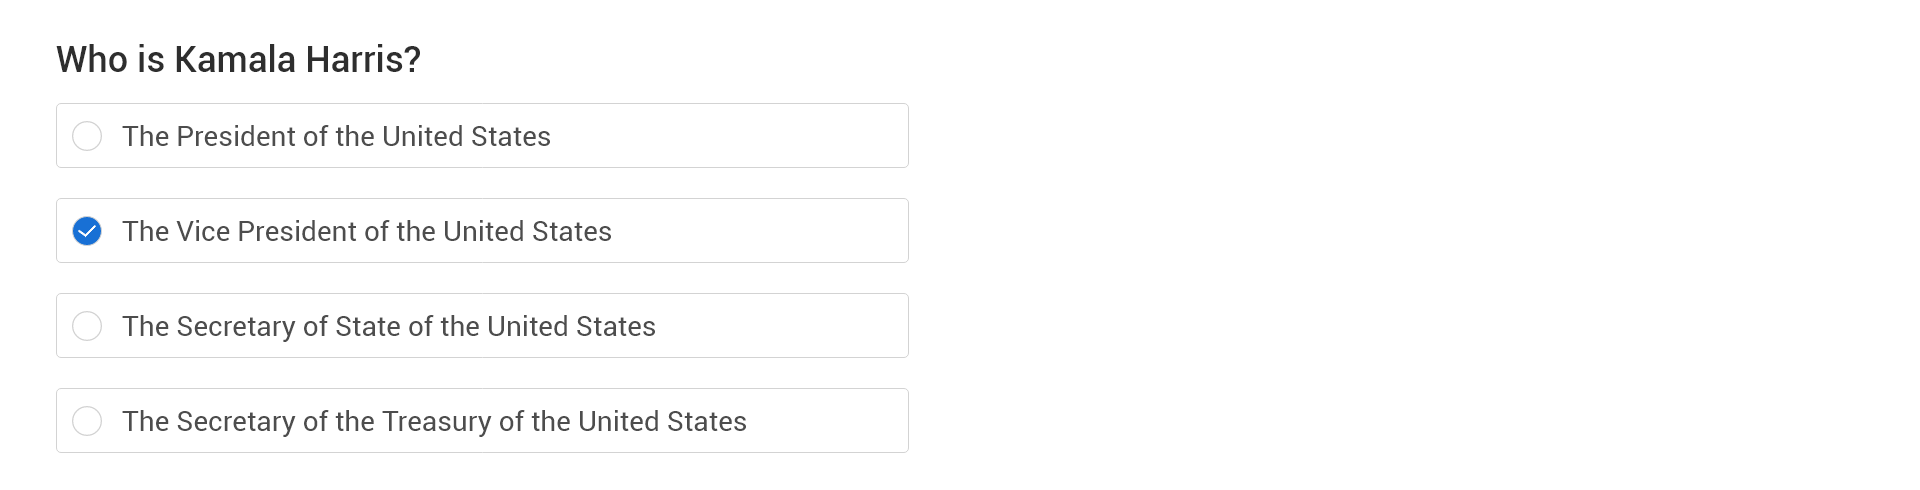Choose the Secretary of State radio circle

(x=87, y=326)
